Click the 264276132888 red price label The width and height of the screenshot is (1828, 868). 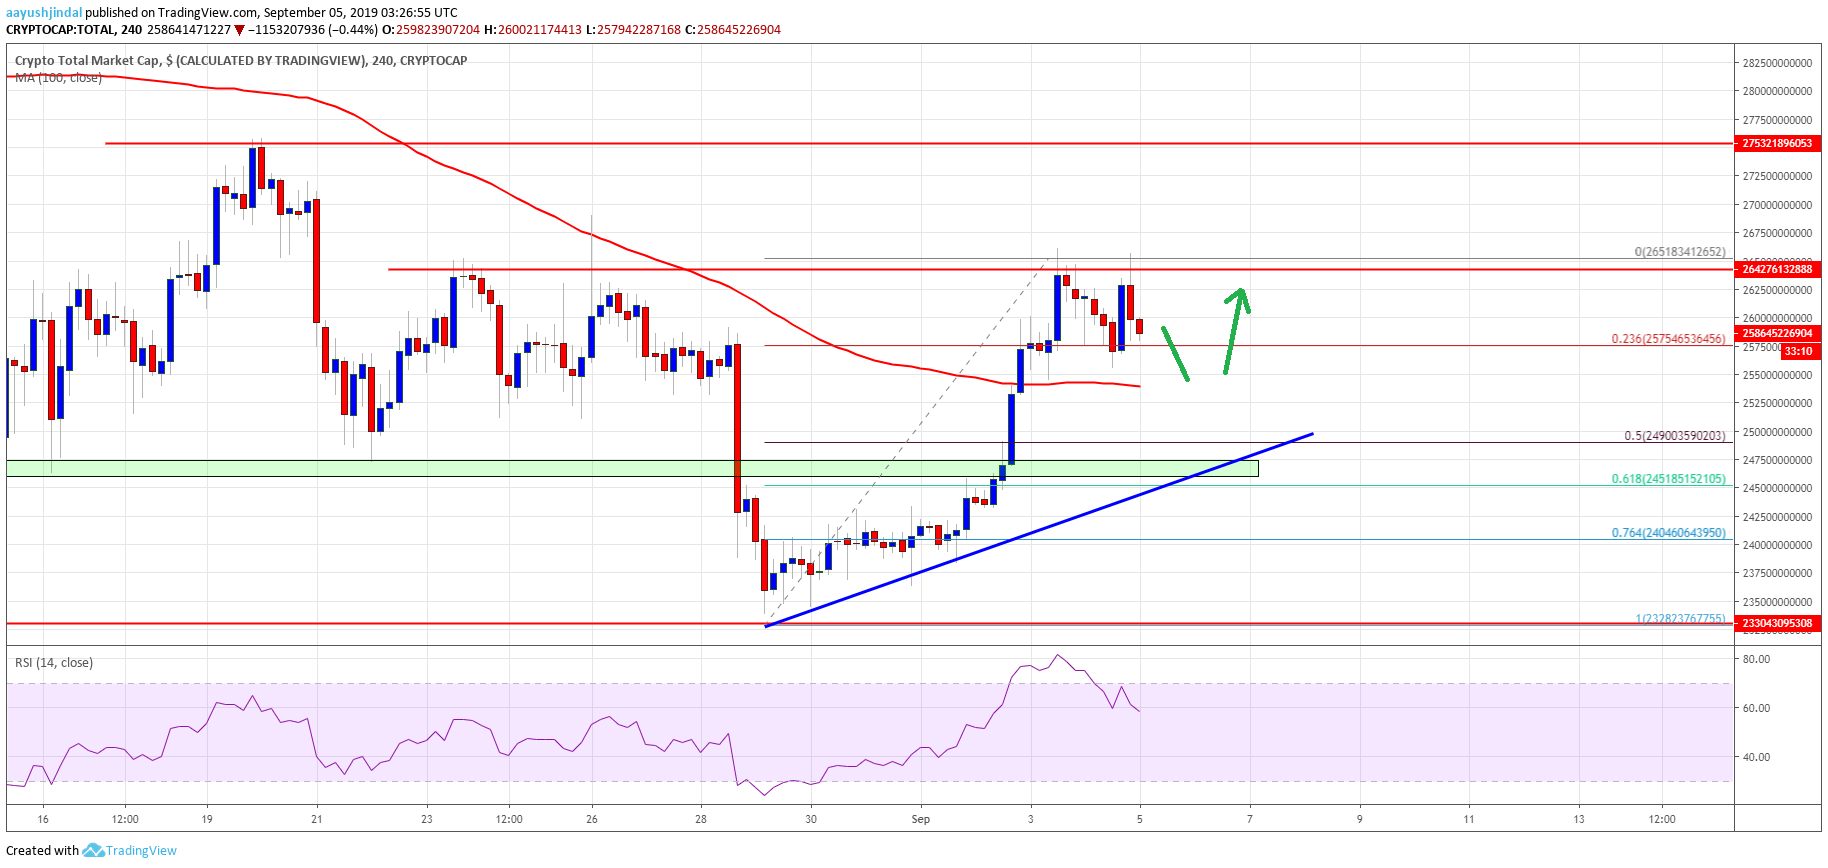coord(1777,269)
